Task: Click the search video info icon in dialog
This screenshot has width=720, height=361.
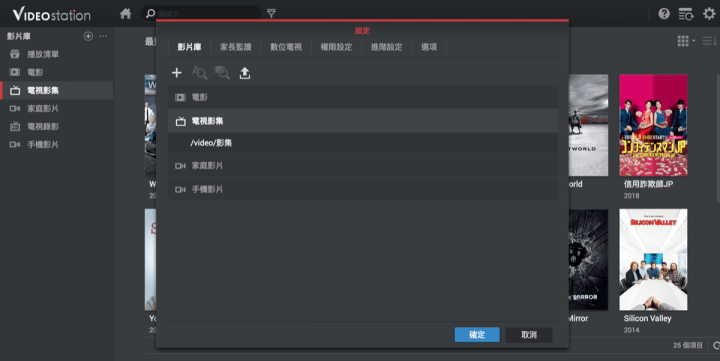Action: 199,73
